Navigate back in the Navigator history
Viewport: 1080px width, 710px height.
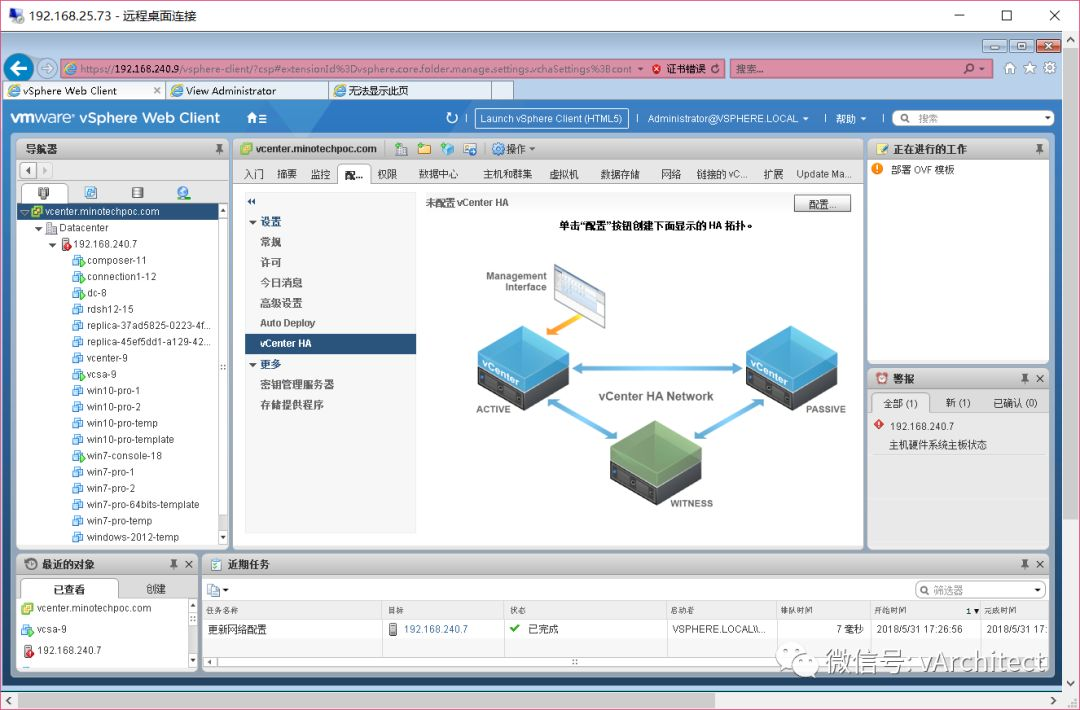click(x=28, y=170)
